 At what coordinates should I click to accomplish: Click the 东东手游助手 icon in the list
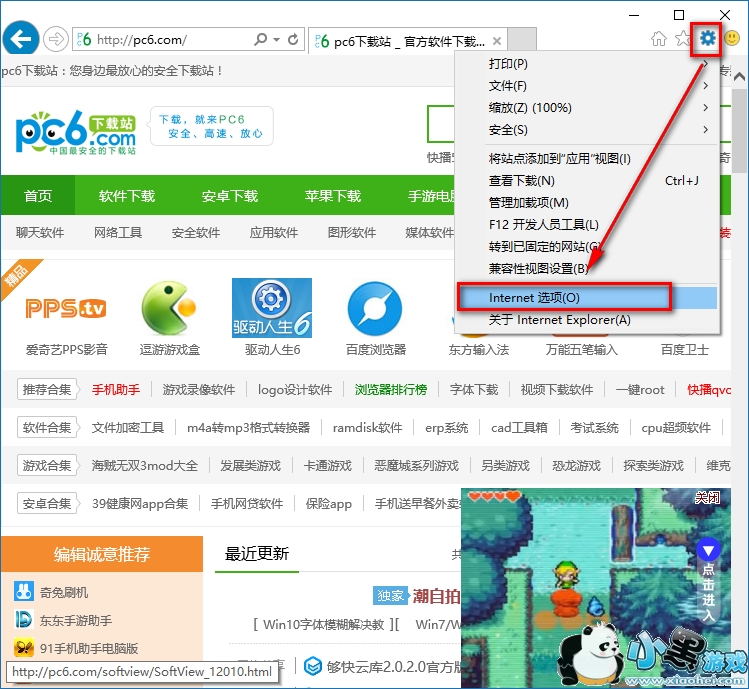click(23, 619)
